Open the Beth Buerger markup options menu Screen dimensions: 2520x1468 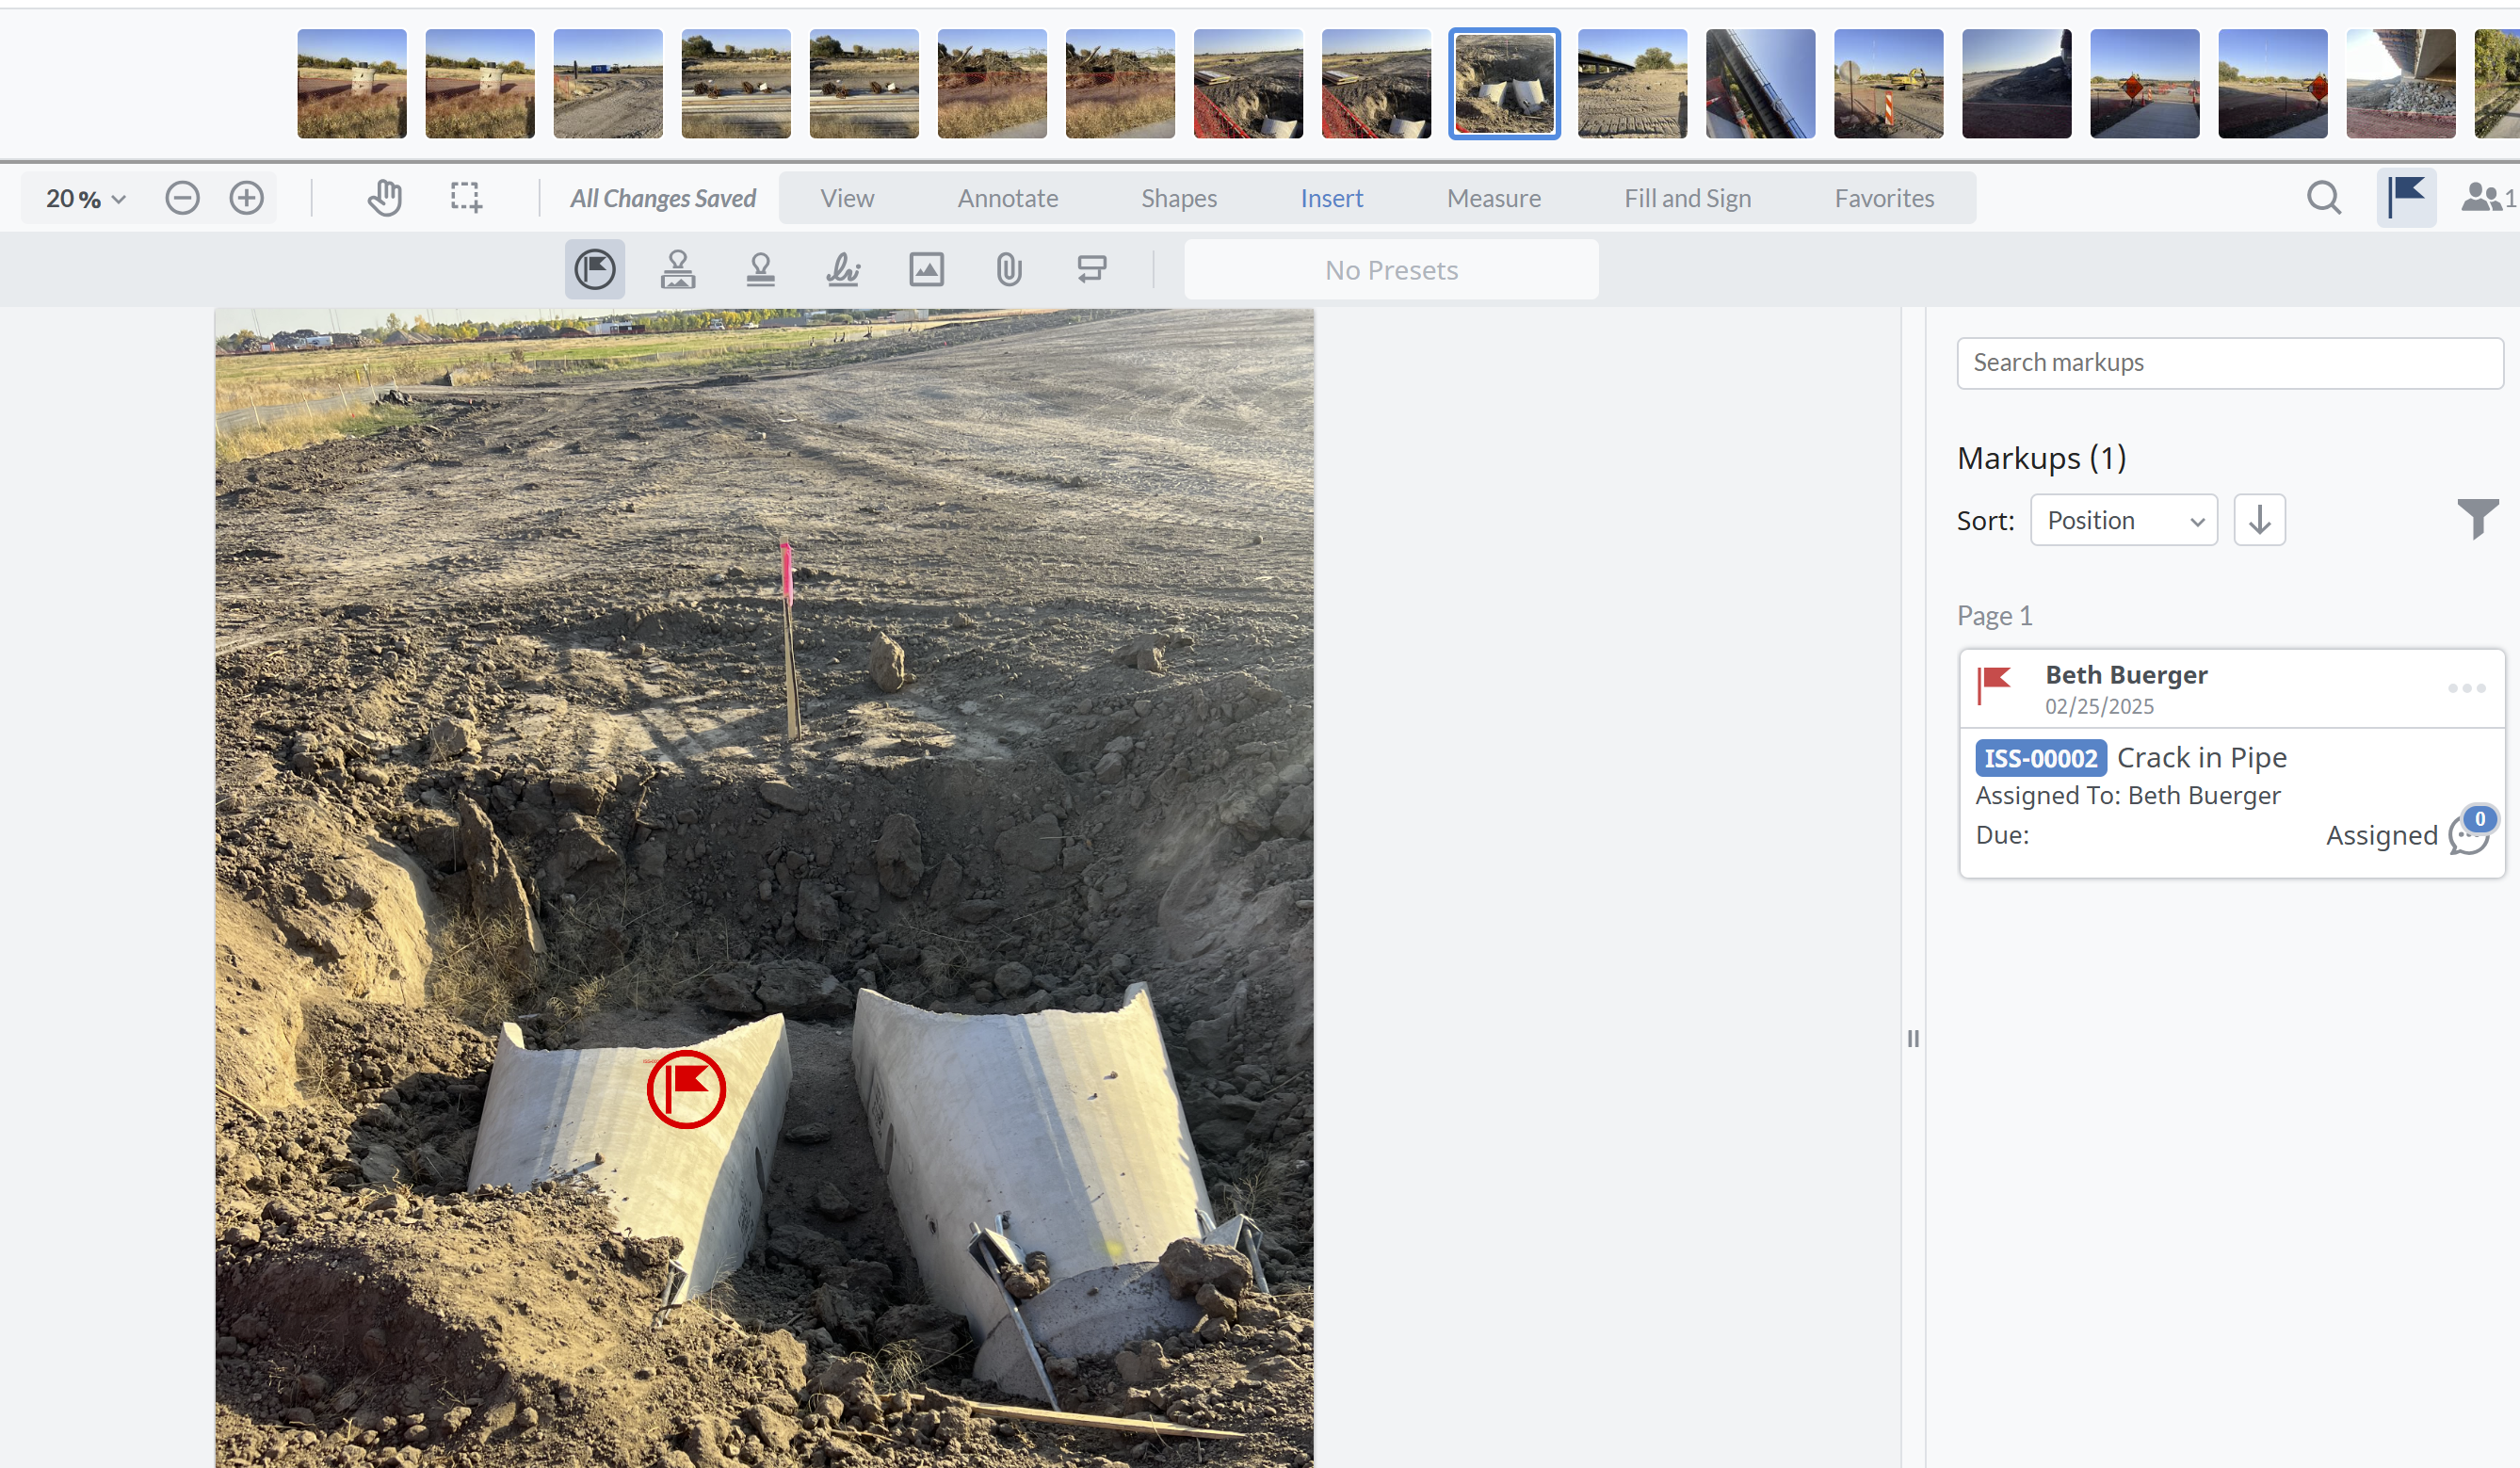tap(2466, 688)
